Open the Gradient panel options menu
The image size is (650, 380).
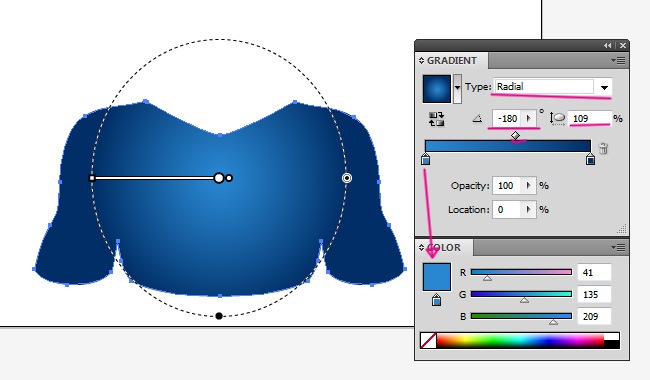click(x=618, y=61)
